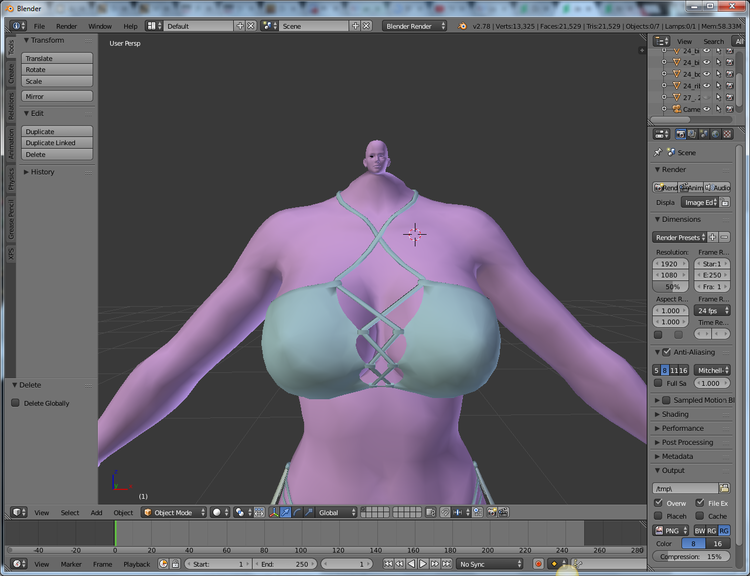Toggle visibility eye of 24_bc object
This screenshot has width=750, height=576.
706,74
